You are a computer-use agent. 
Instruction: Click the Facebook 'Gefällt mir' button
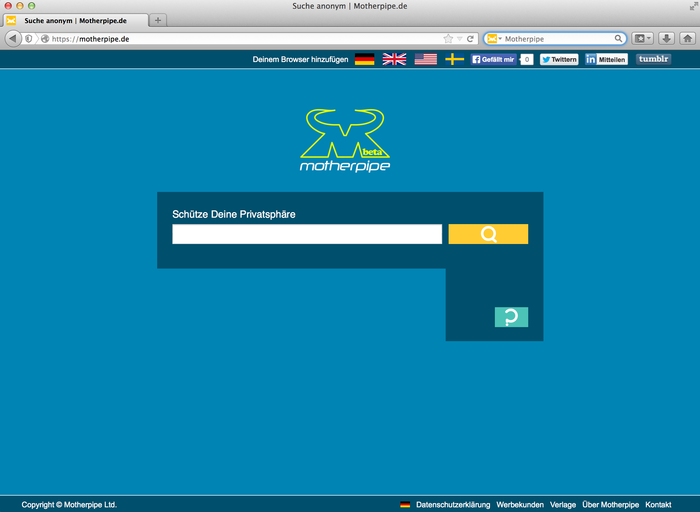tap(493, 59)
